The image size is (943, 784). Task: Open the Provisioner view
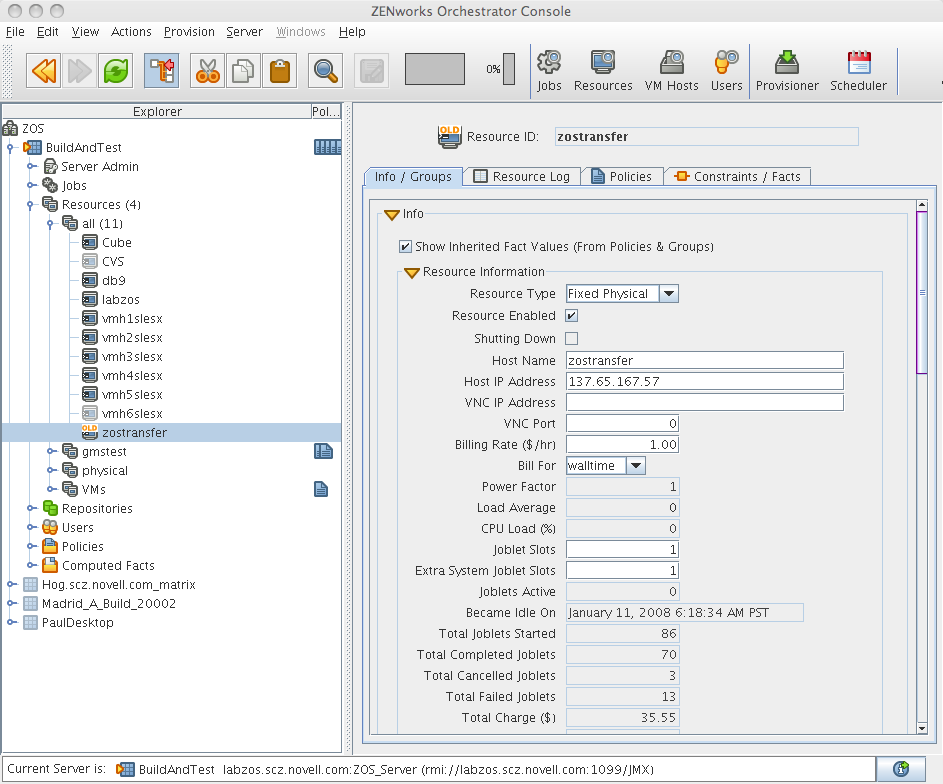[787, 71]
